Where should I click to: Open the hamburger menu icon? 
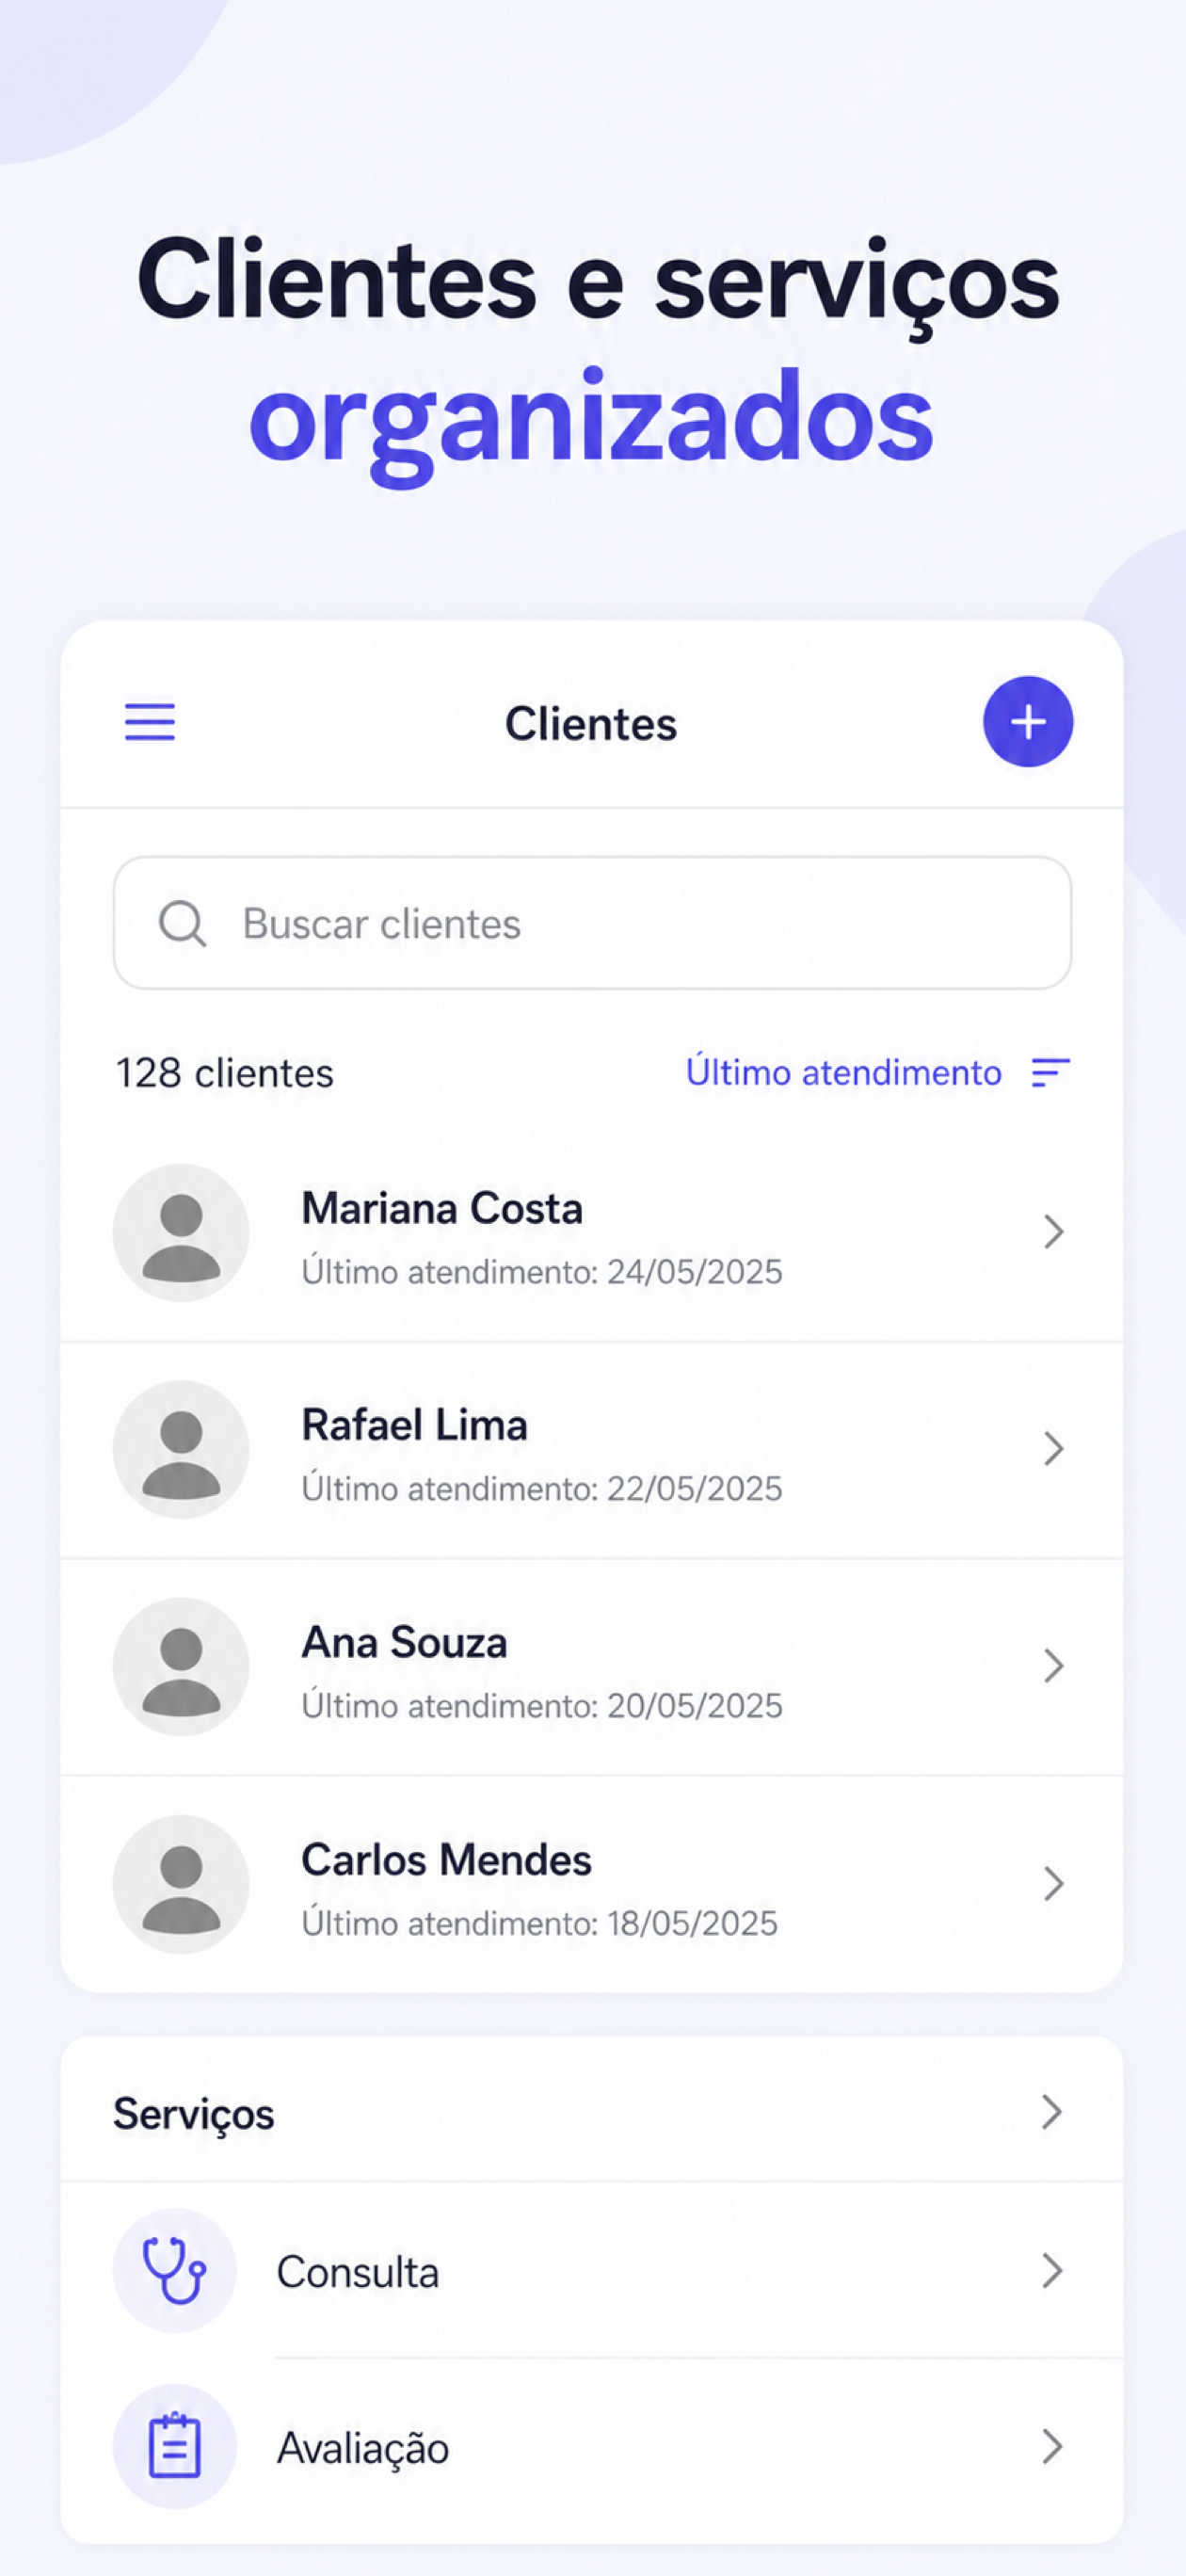(x=150, y=722)
